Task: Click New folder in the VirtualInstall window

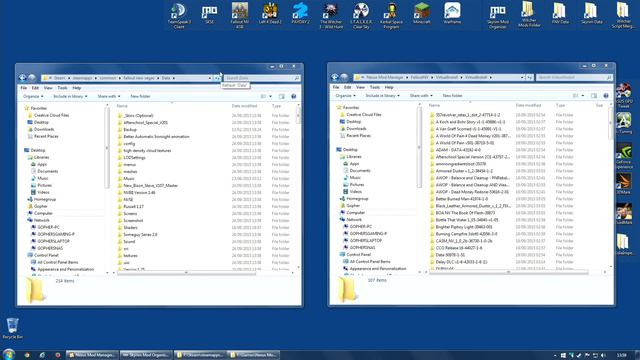Action: (453, 96)
